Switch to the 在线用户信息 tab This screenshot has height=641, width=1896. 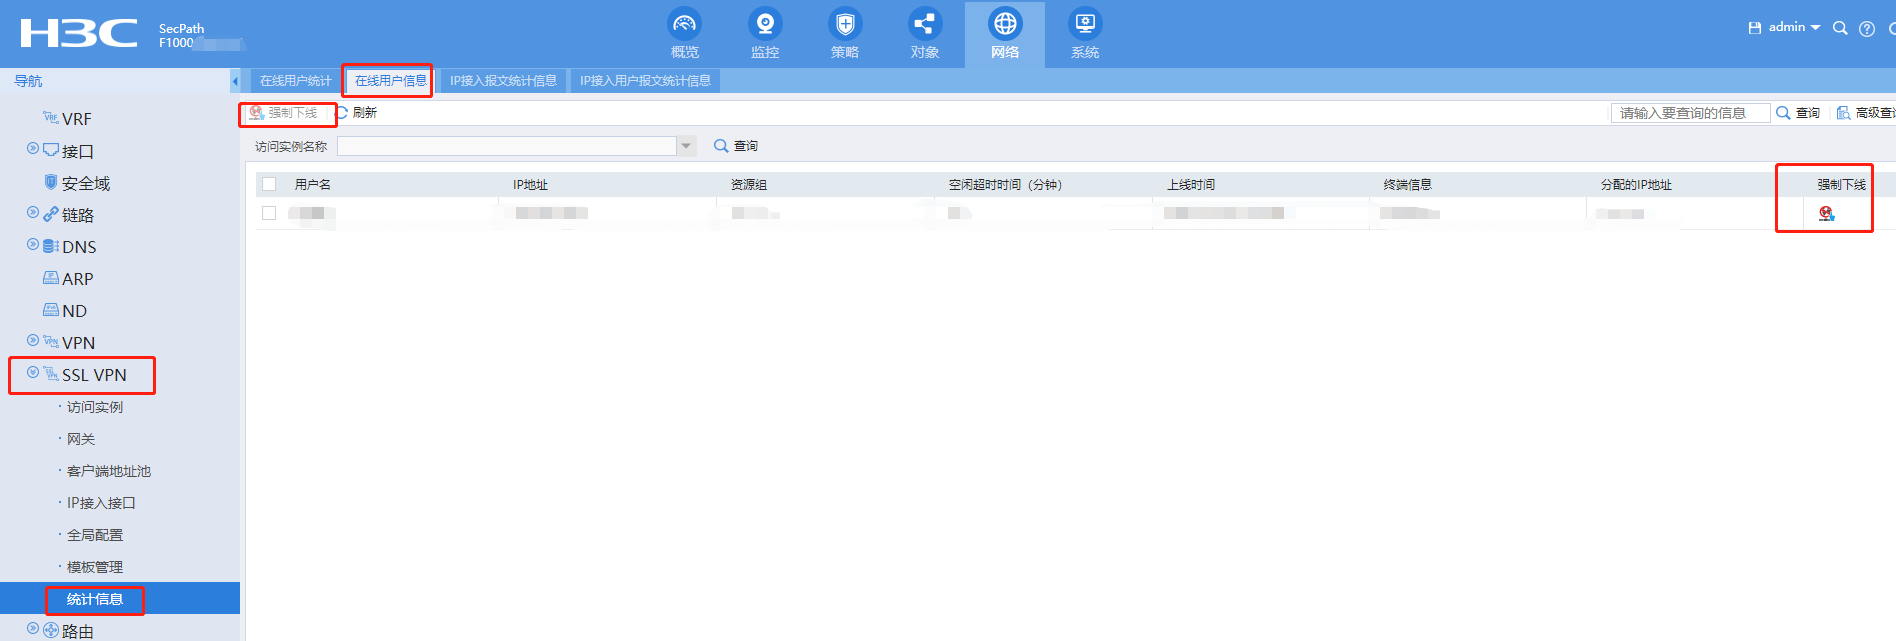click(x=390, y=81)
